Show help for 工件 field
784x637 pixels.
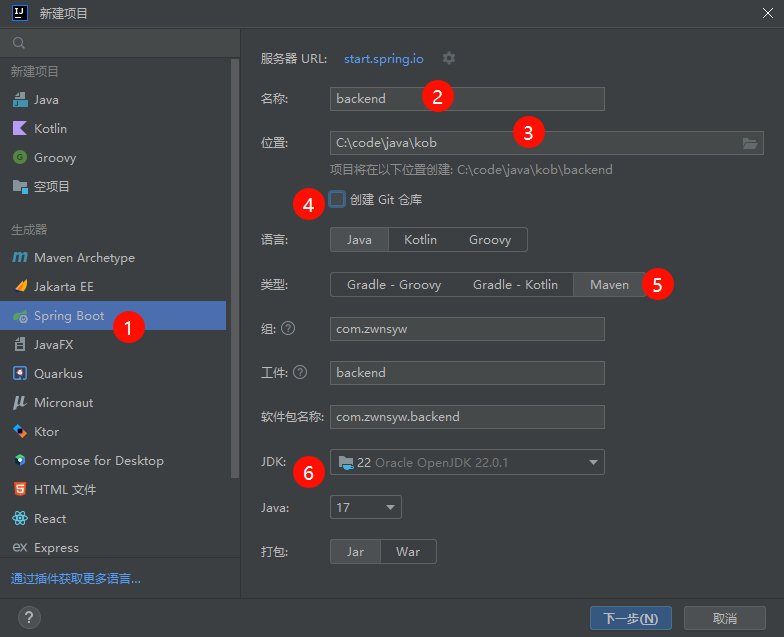(x=300, y=372)
